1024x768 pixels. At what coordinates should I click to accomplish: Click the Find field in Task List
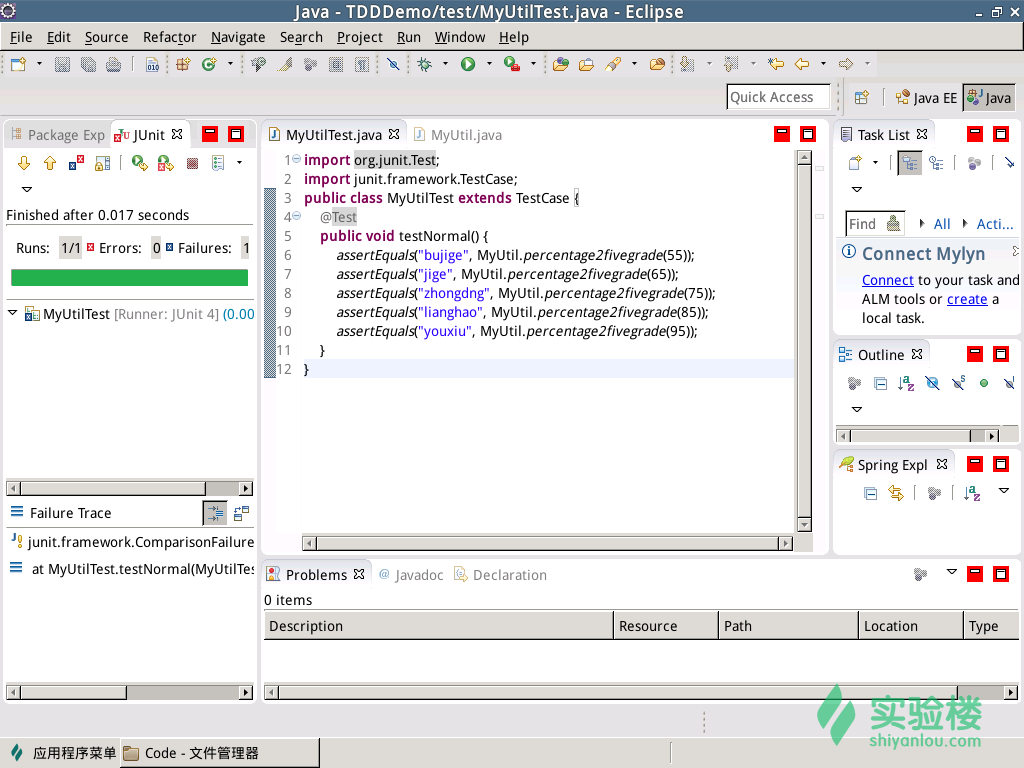coord(875,224)
